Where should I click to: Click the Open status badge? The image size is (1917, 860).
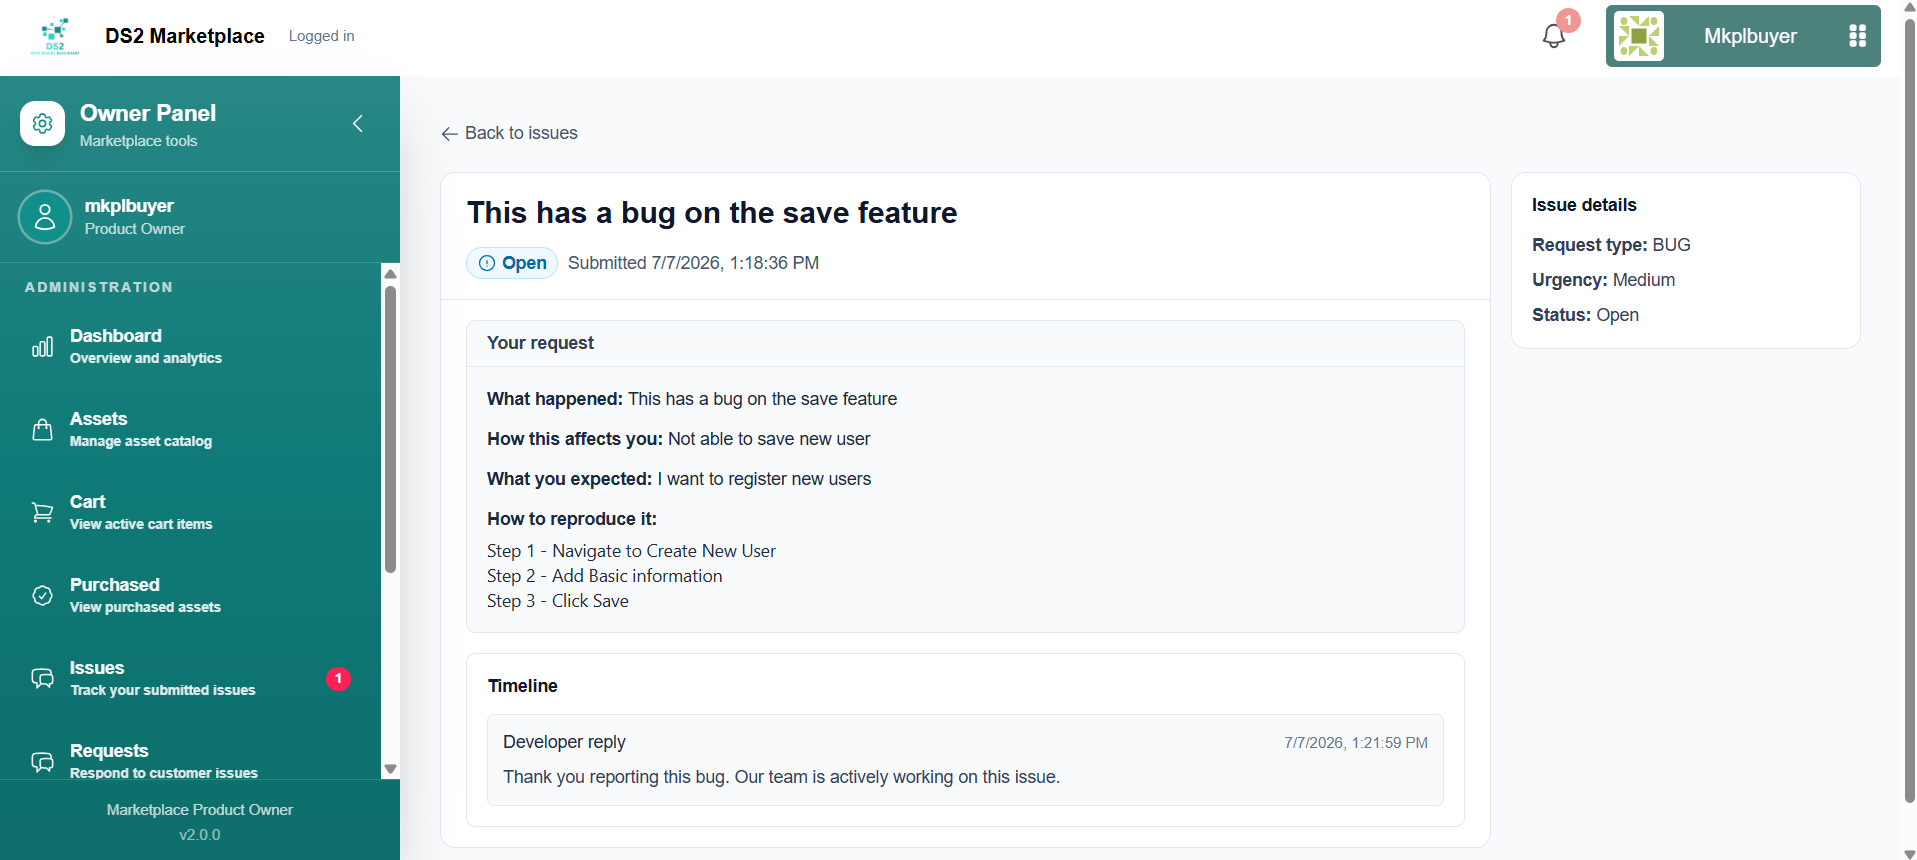click(512, 263)
